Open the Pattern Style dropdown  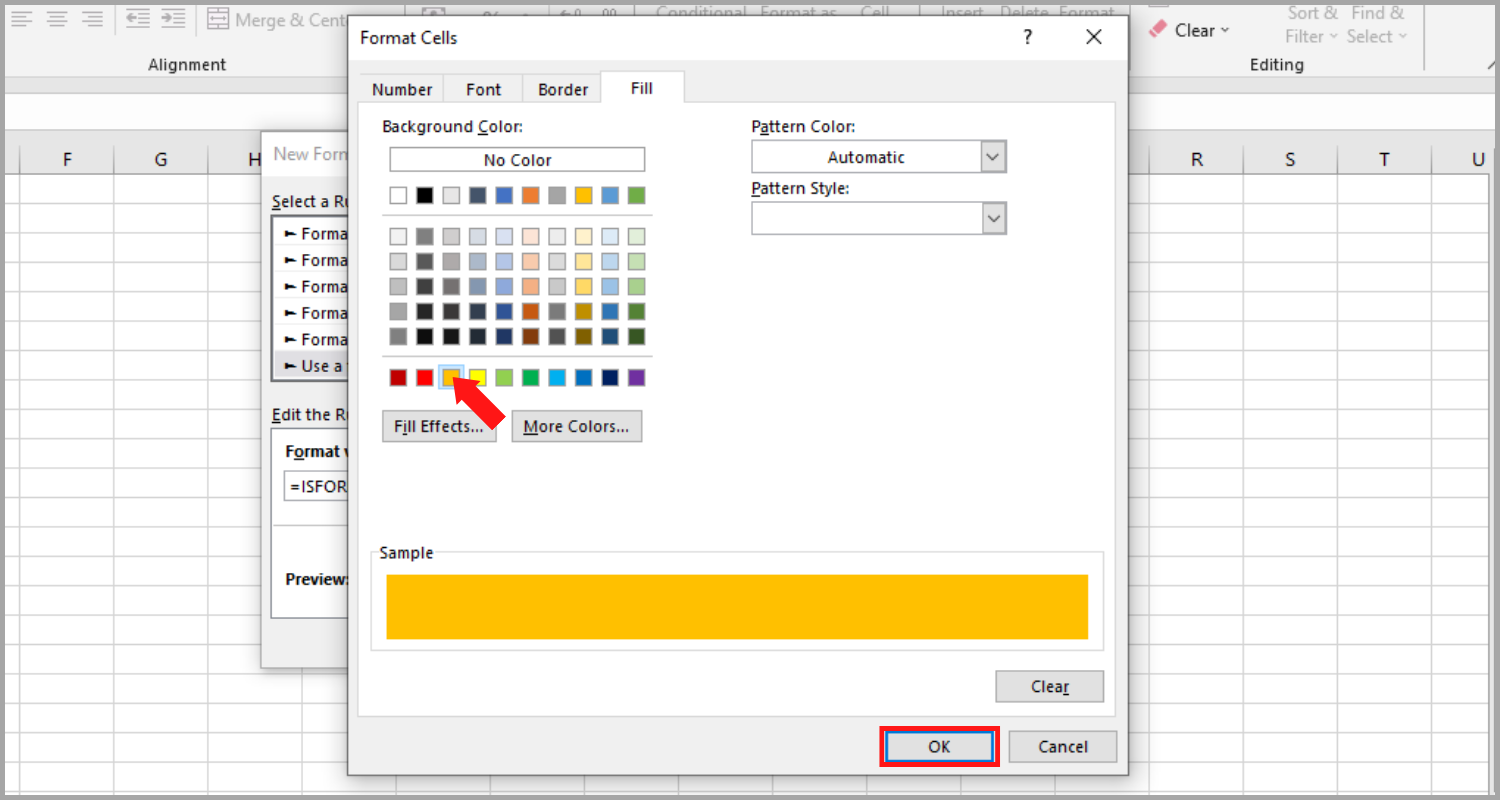point(992,218)
